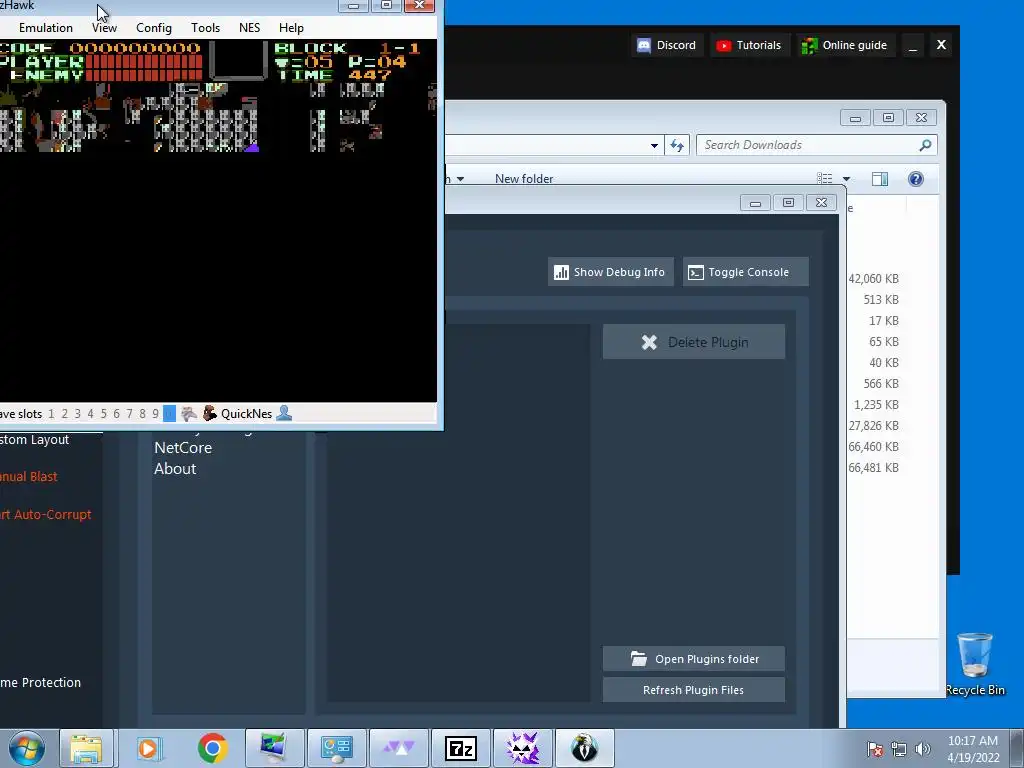Click Manual Blast in the left panel
The width and height of the screenshot is (1024, 768).
(x=29, y=477)
